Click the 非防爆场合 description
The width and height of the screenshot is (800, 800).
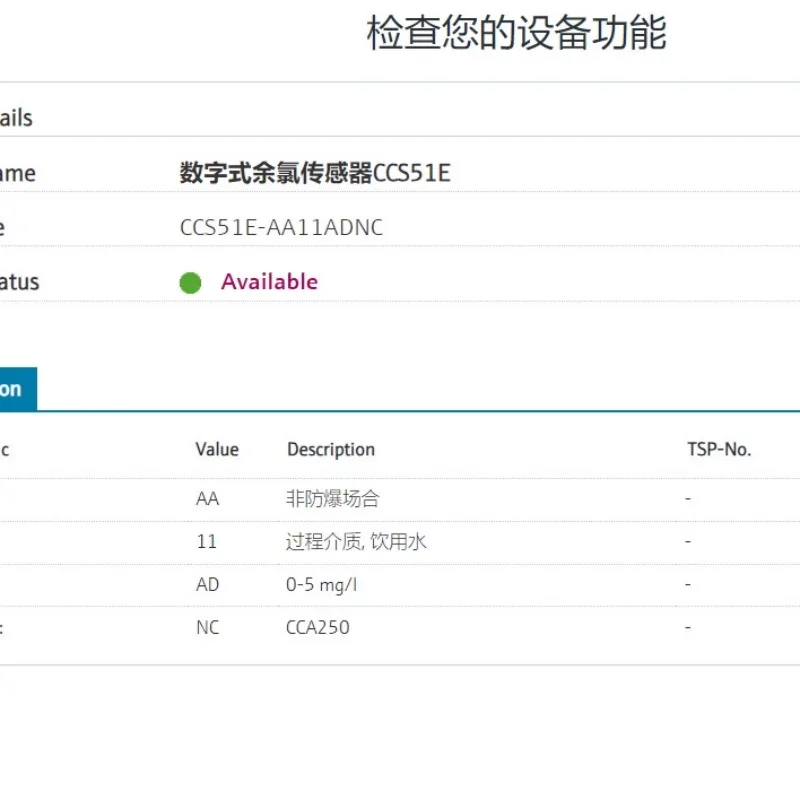tap(333, 498)
